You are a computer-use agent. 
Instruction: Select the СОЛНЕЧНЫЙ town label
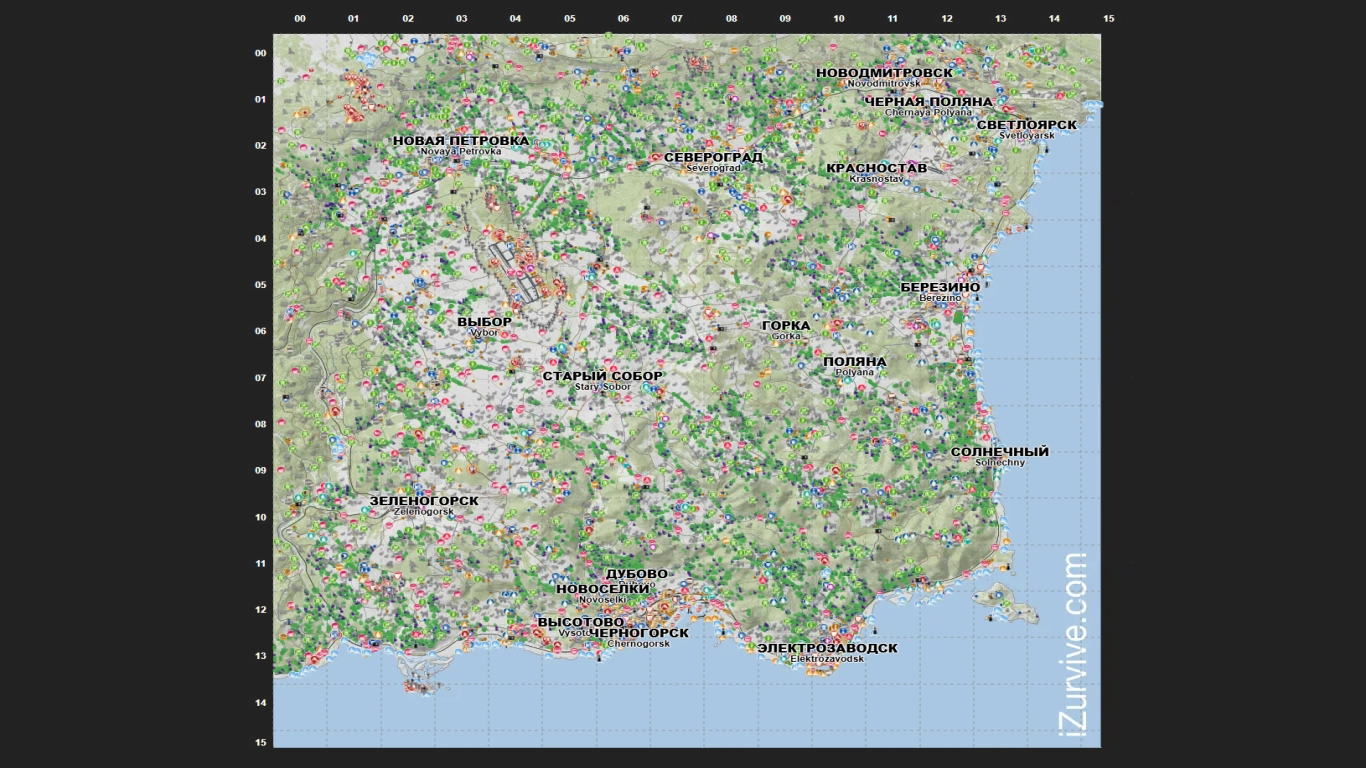click(1000, 452)
